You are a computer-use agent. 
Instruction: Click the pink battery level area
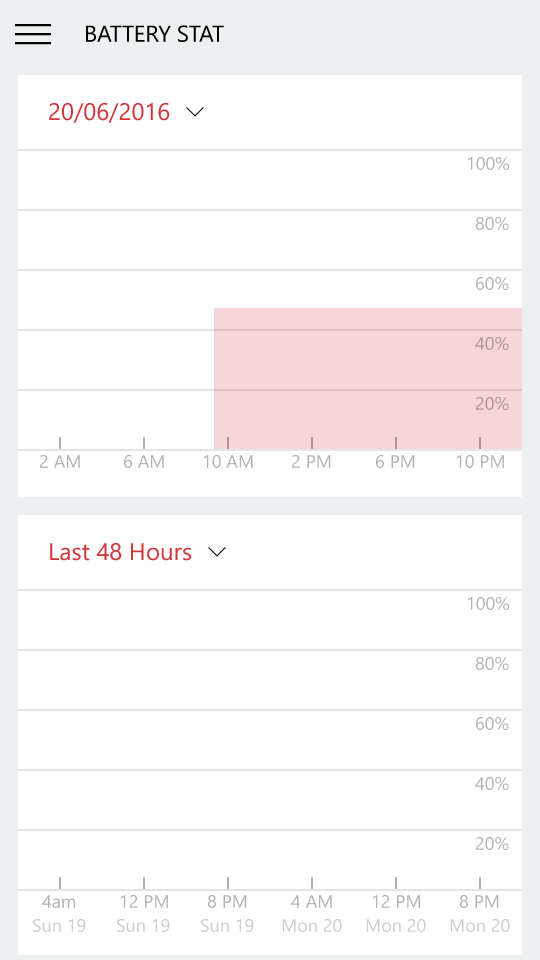(x=367, y=379)
